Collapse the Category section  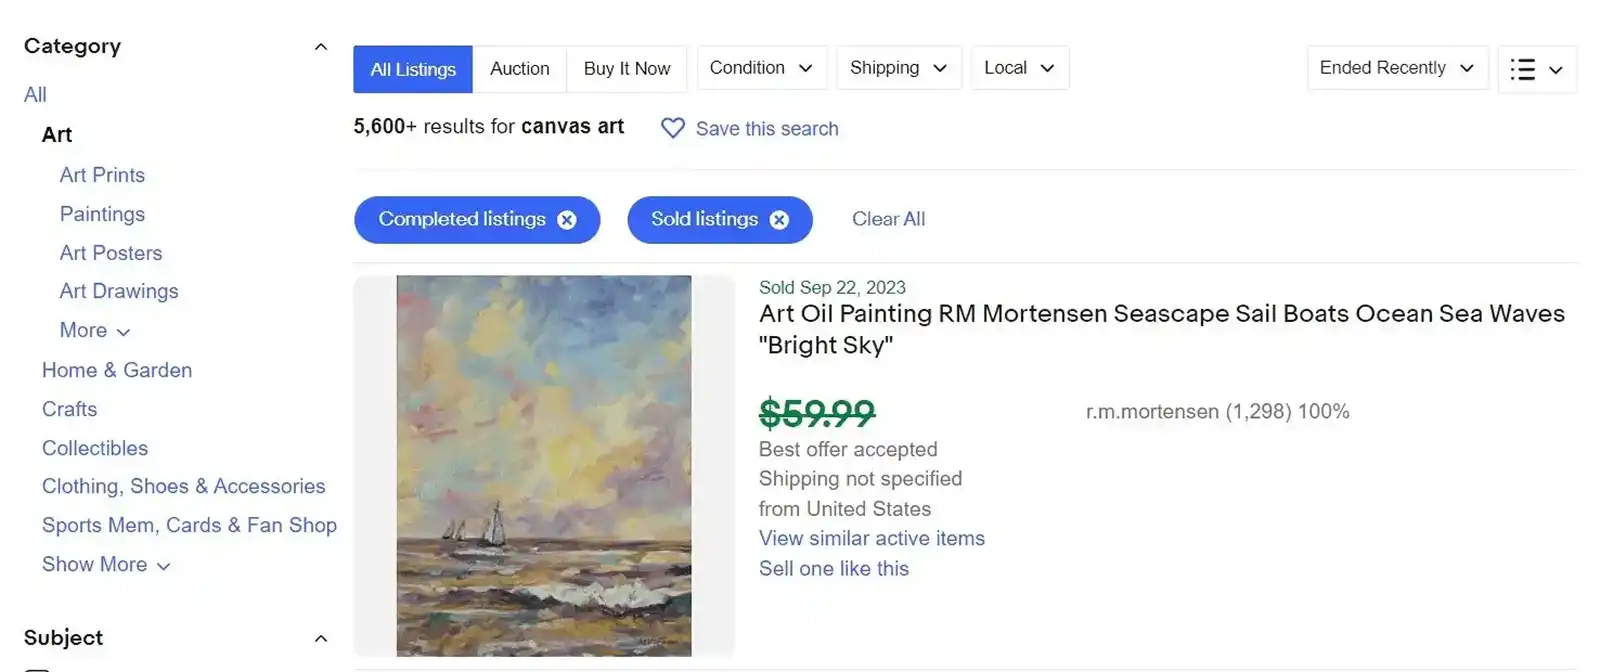pos(320,45)
